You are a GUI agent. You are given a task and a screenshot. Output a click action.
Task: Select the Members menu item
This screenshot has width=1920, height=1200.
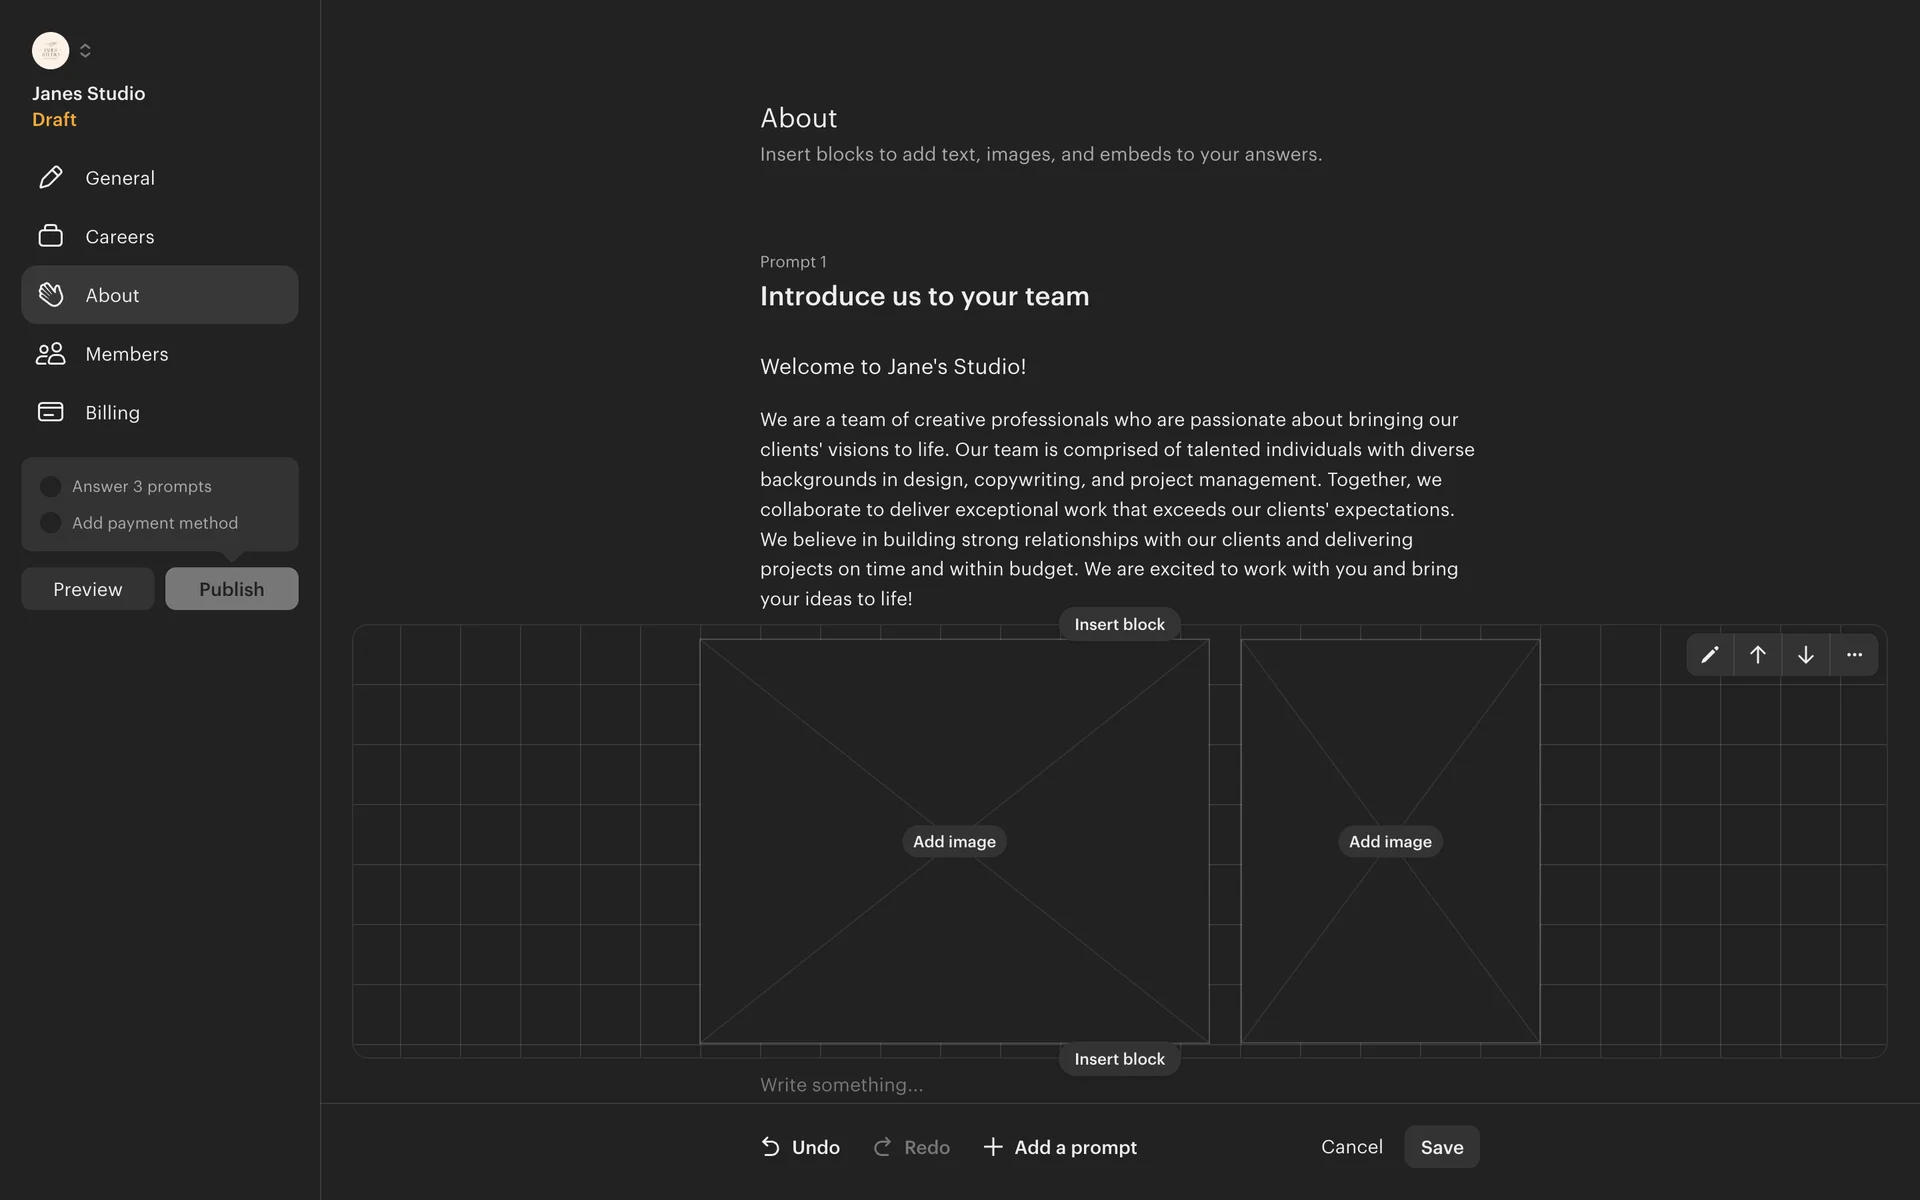click(127, 354)
